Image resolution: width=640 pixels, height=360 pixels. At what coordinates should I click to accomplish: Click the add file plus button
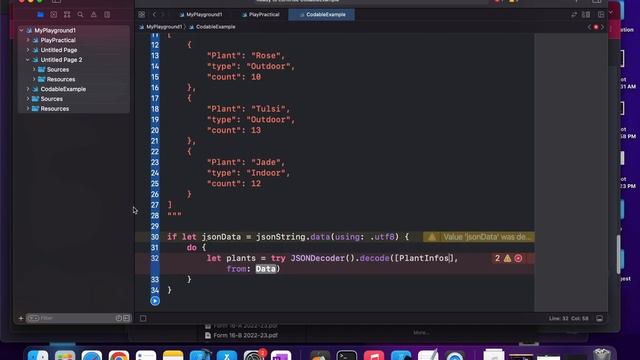click(21, 318)
